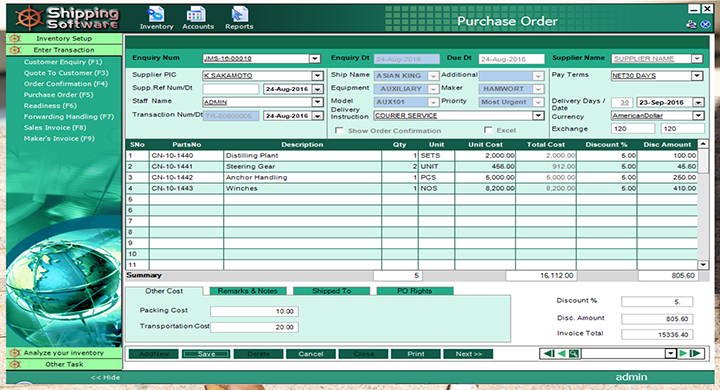The image size is (720, 390).
Task: Open the record navigator dropdown
Action: pos(670,353)
